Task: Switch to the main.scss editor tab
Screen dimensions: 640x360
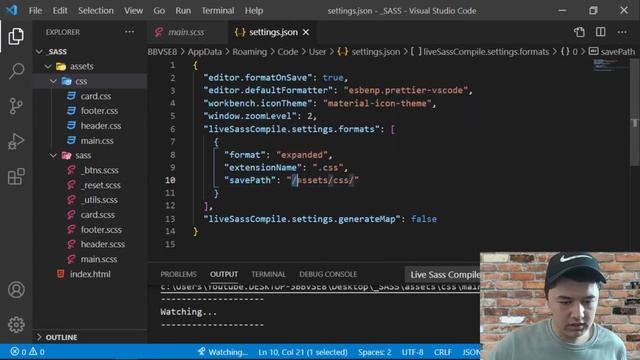Action: pos(186,32)
